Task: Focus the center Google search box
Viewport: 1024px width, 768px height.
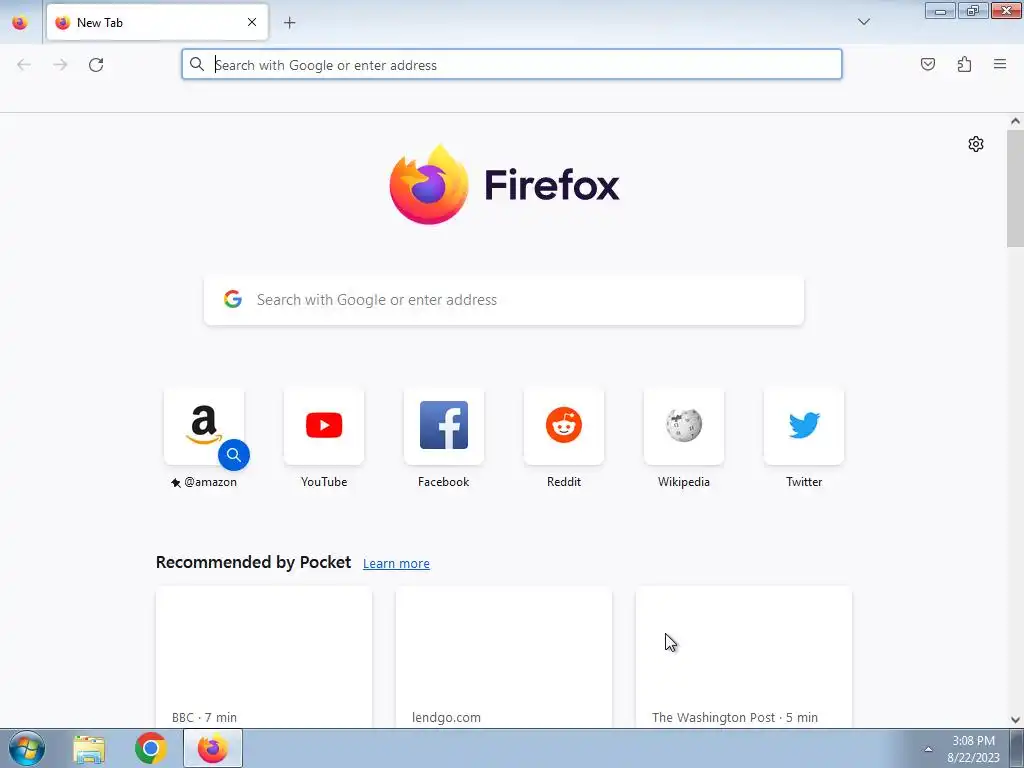Action: pyautogui.click(x=504, y=300)
